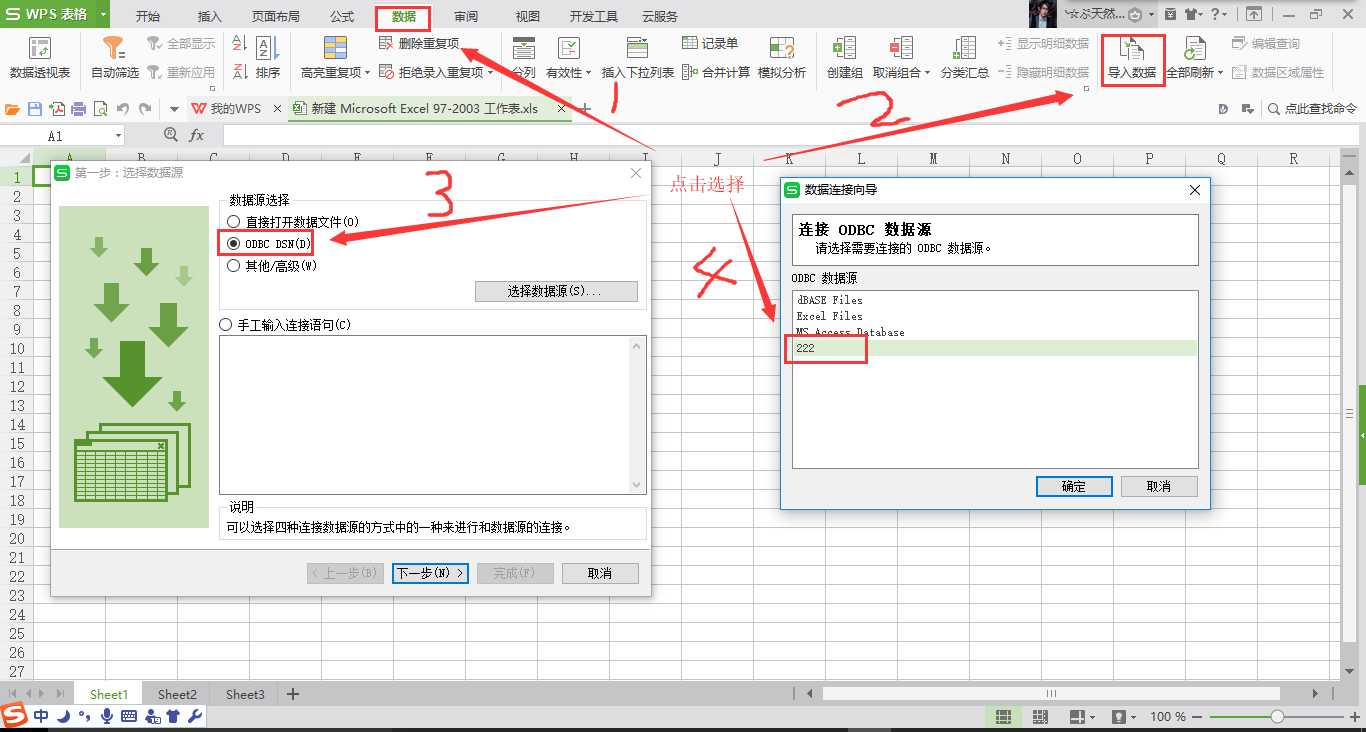This screenshot has height=732, width=1366.
Task: Click the Sogou IME microphone icon
Action: coord(107,716)
